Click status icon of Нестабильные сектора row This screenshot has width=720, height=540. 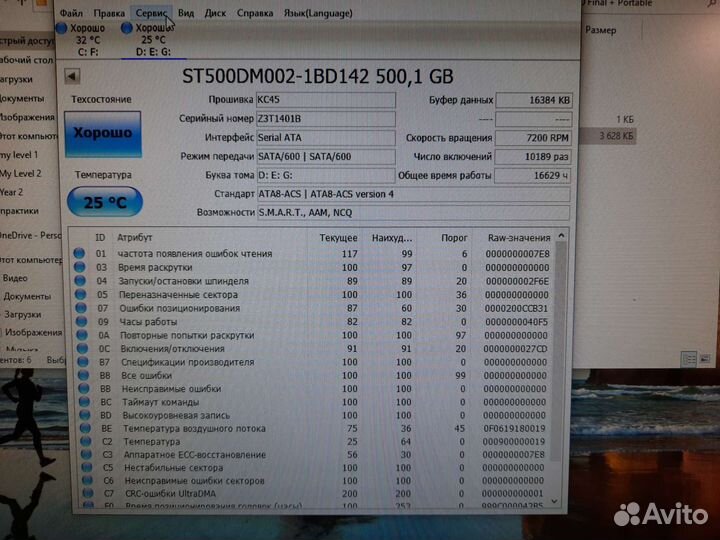coord(86,467)
